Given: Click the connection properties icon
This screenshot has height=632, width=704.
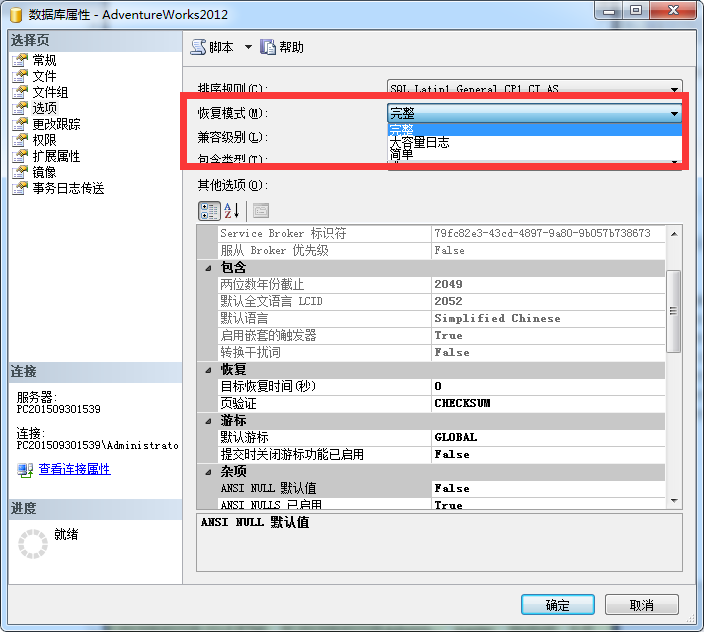Looking at the screenshot, I should click(x=25, y=469).
